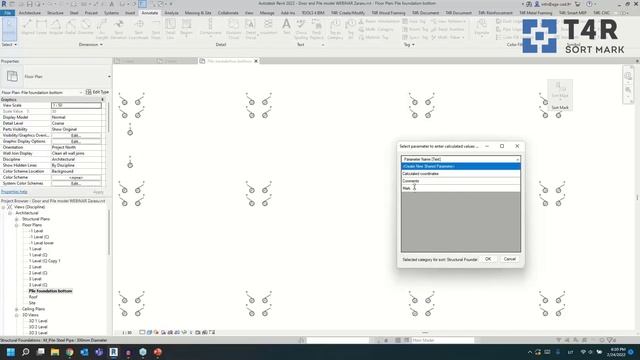Collapse the Graphics section in Properties
This screenshot has height=360, width=640.
(x=102, y=99)
